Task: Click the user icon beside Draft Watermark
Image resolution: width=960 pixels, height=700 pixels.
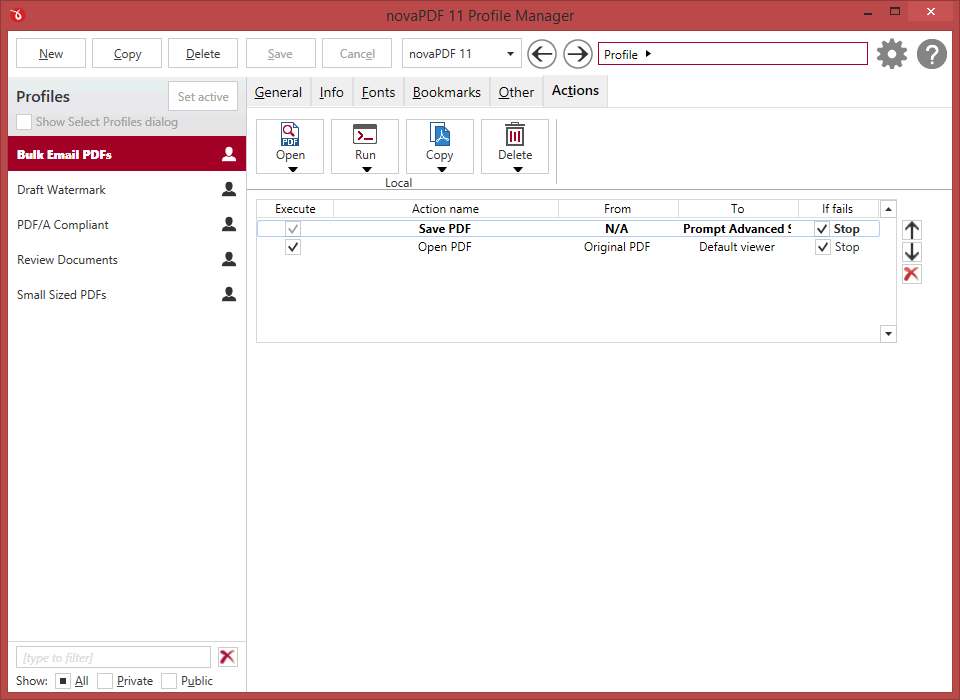Action: click(229, 189)
